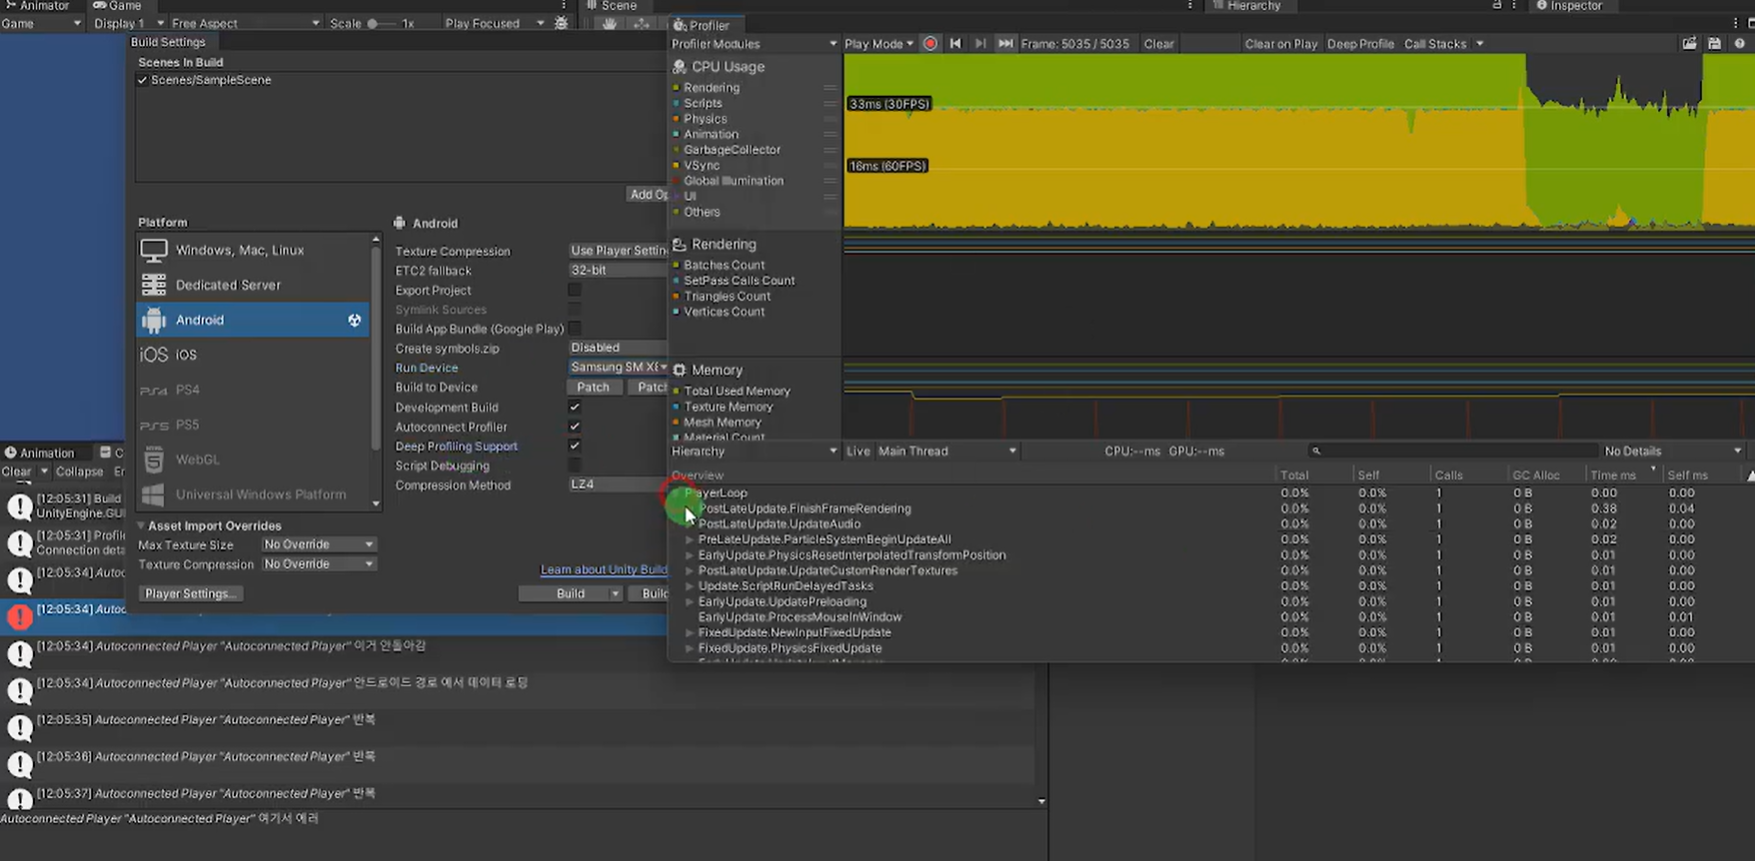Uncheck Development Build checkbox
Image resolution: width=1755 pixels, height=861 pixels.
click(574, 407)
